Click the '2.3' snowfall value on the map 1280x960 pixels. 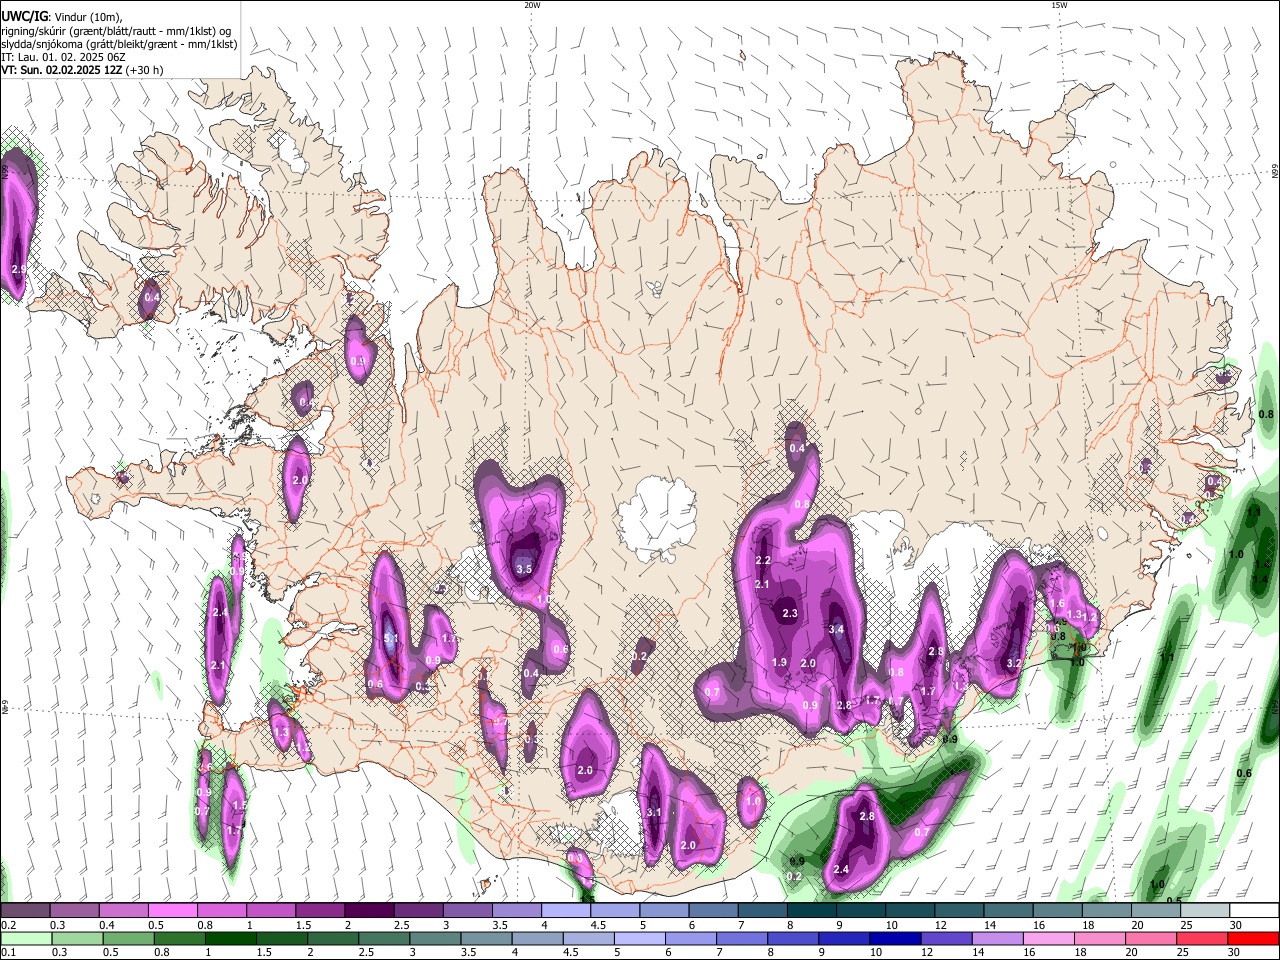click(790, 613)
